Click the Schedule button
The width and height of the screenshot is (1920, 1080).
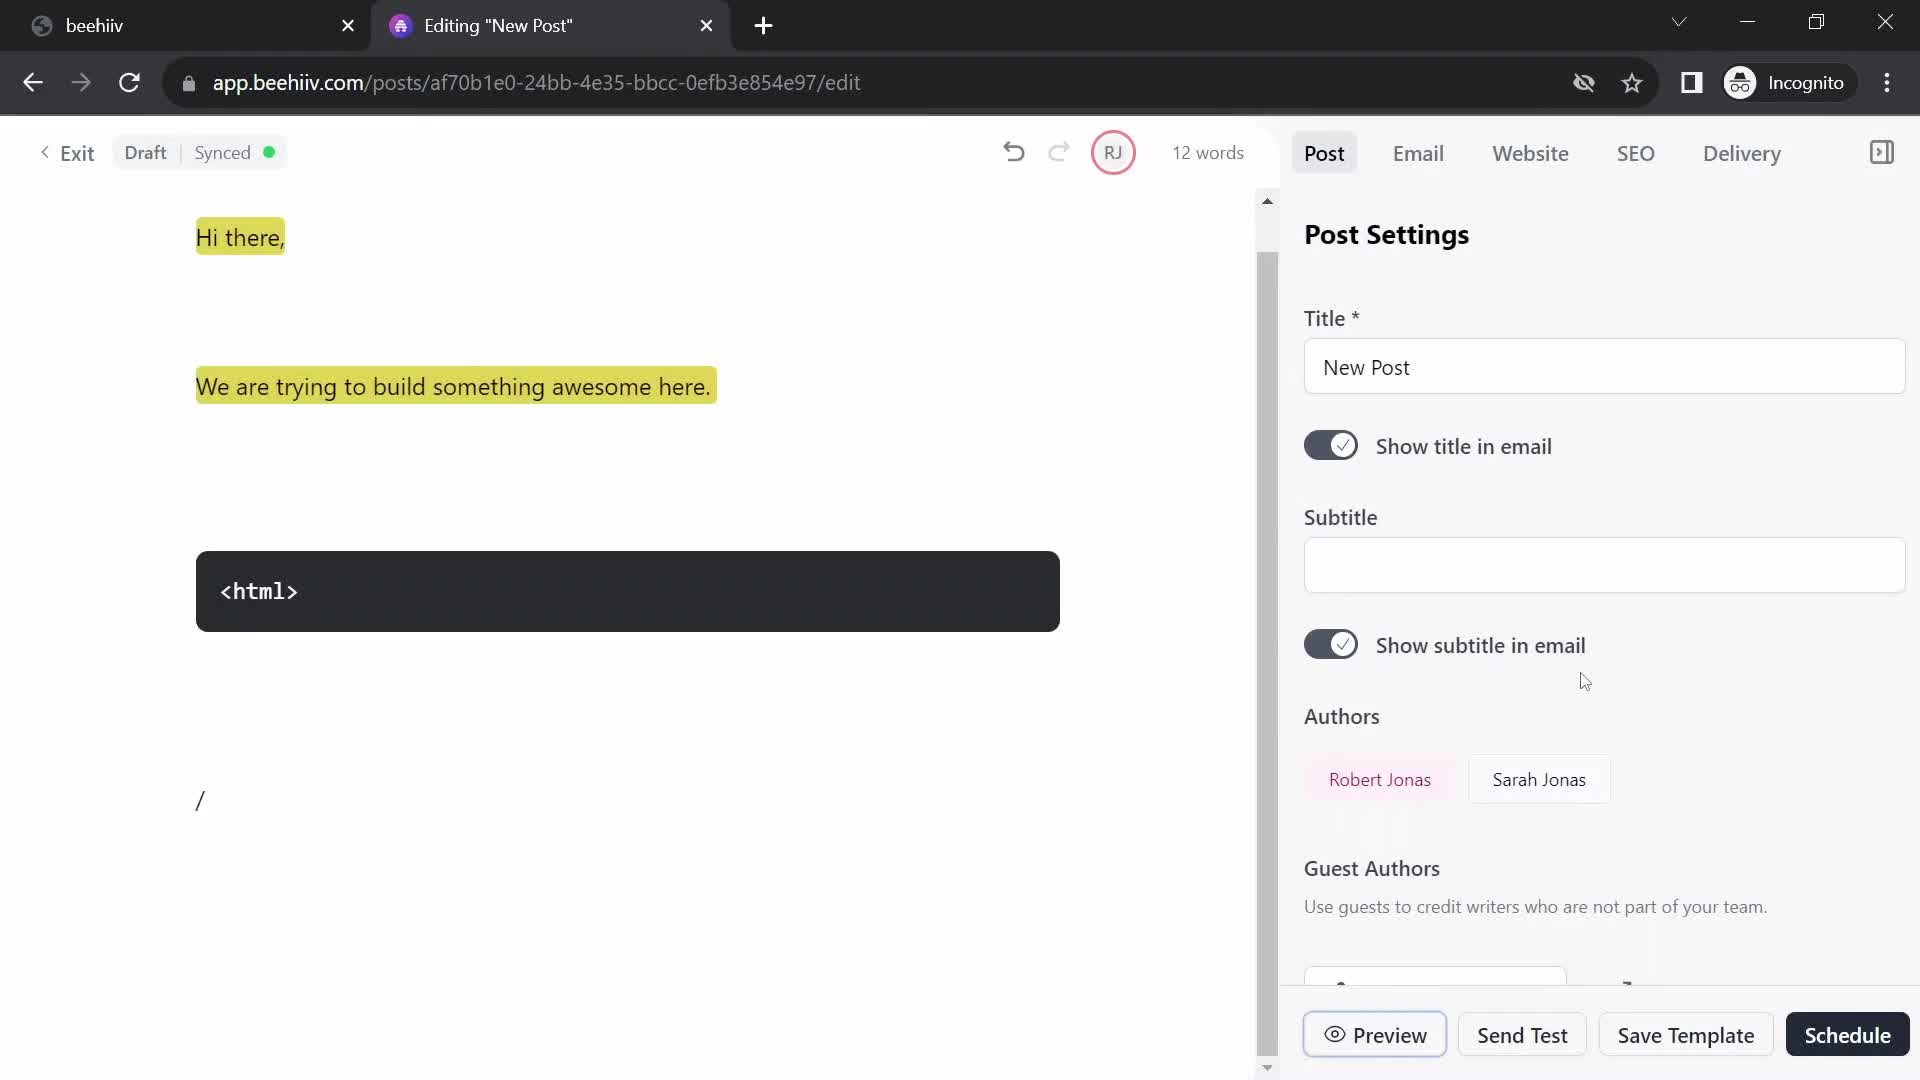click(x=1849, y=1036)
